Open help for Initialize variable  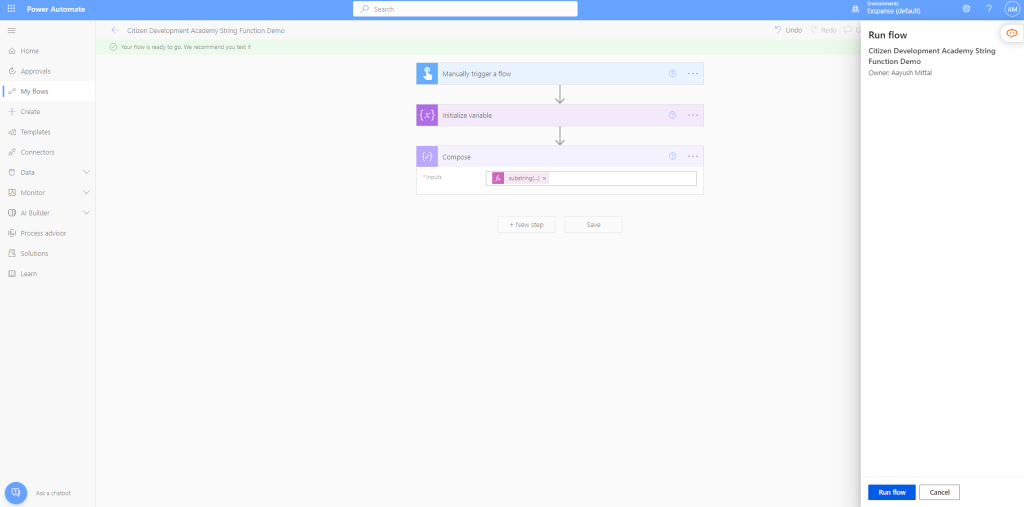(x=672, y=115)
